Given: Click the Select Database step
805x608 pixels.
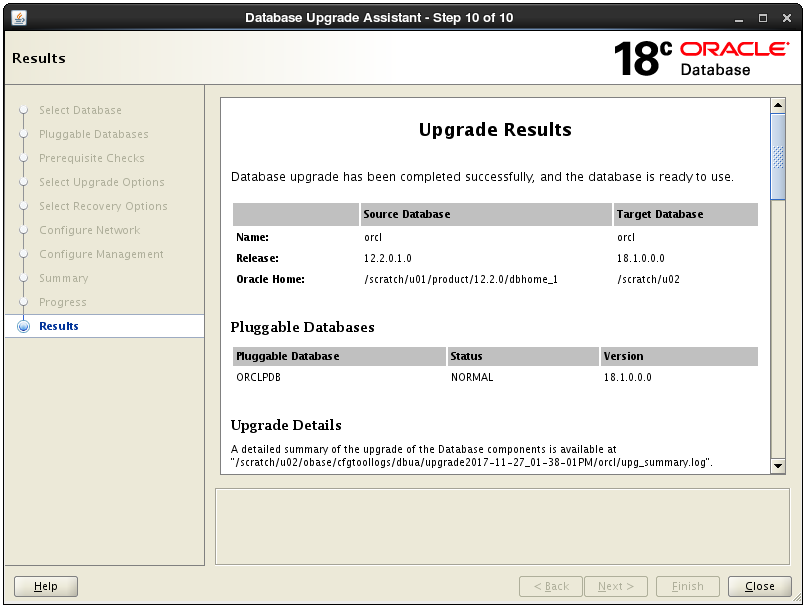Looking at the screenshot, I should click(x=81, y=110).
